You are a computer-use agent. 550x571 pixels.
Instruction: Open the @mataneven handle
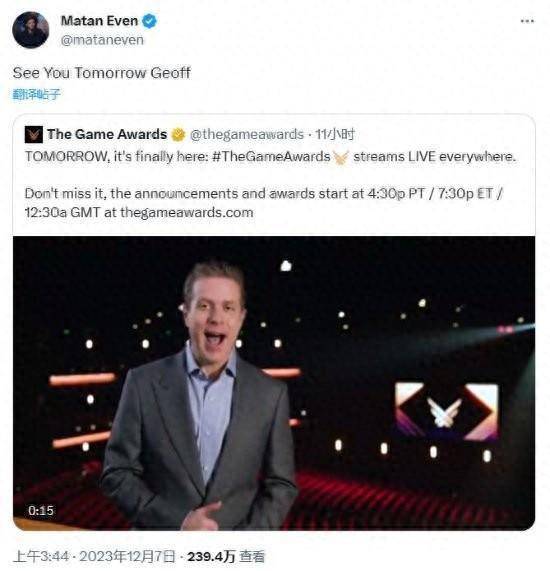(102, 40)
